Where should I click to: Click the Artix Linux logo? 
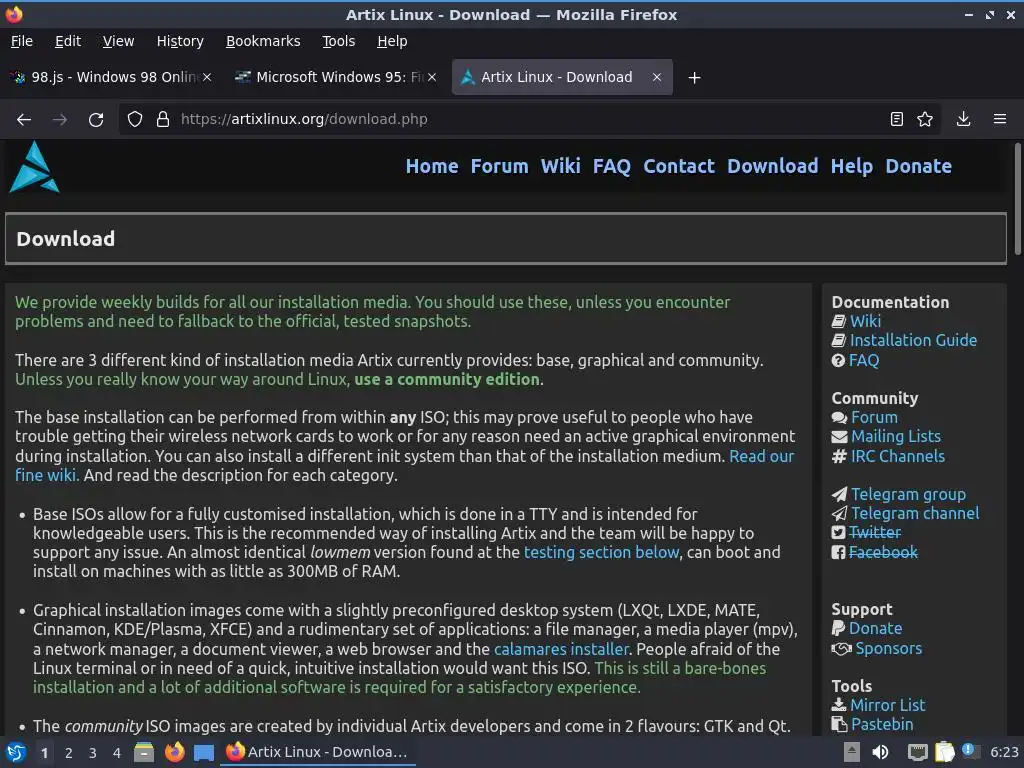coord(34,167)
